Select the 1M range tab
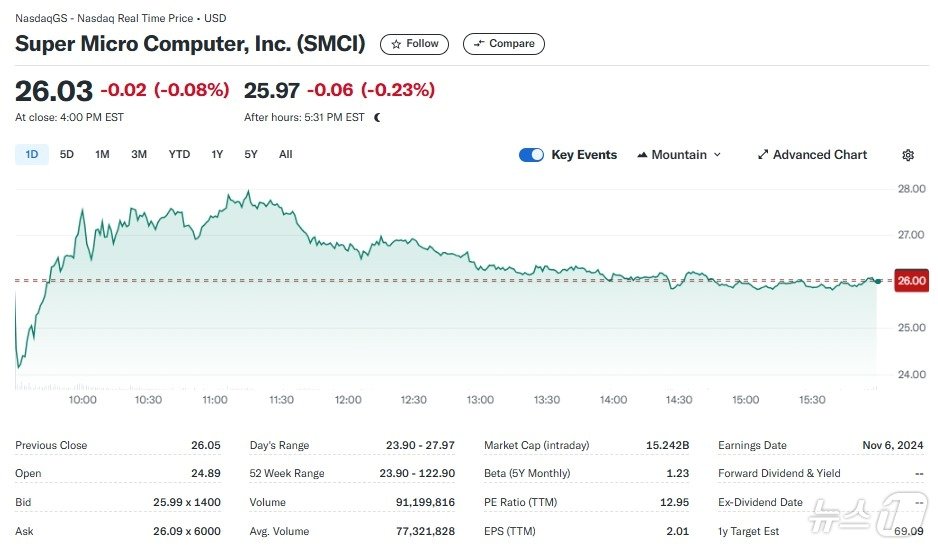Screen dimensions: 938x549 pos(102,154)
